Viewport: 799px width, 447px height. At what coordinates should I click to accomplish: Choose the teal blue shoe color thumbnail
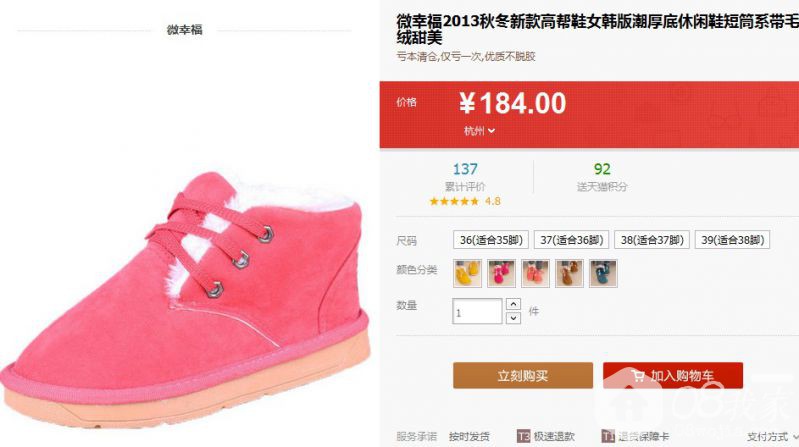coord(603,273)
